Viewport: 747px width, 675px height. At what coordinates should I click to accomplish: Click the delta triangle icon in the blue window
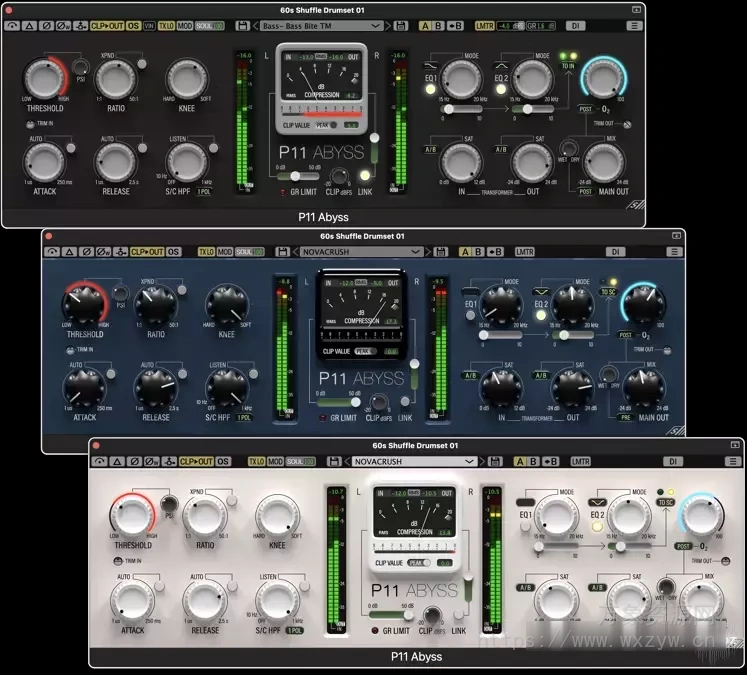click(69, 252)
